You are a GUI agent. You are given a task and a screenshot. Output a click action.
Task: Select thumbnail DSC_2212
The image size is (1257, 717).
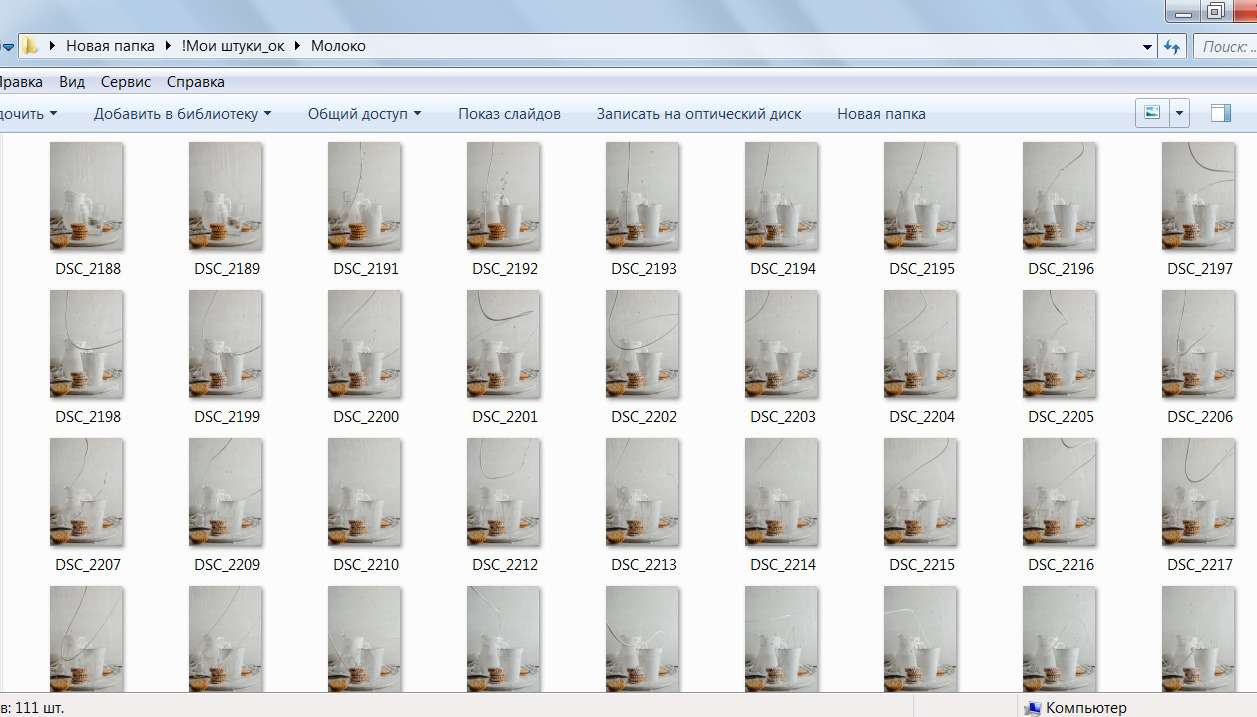(x=504, y=492)
